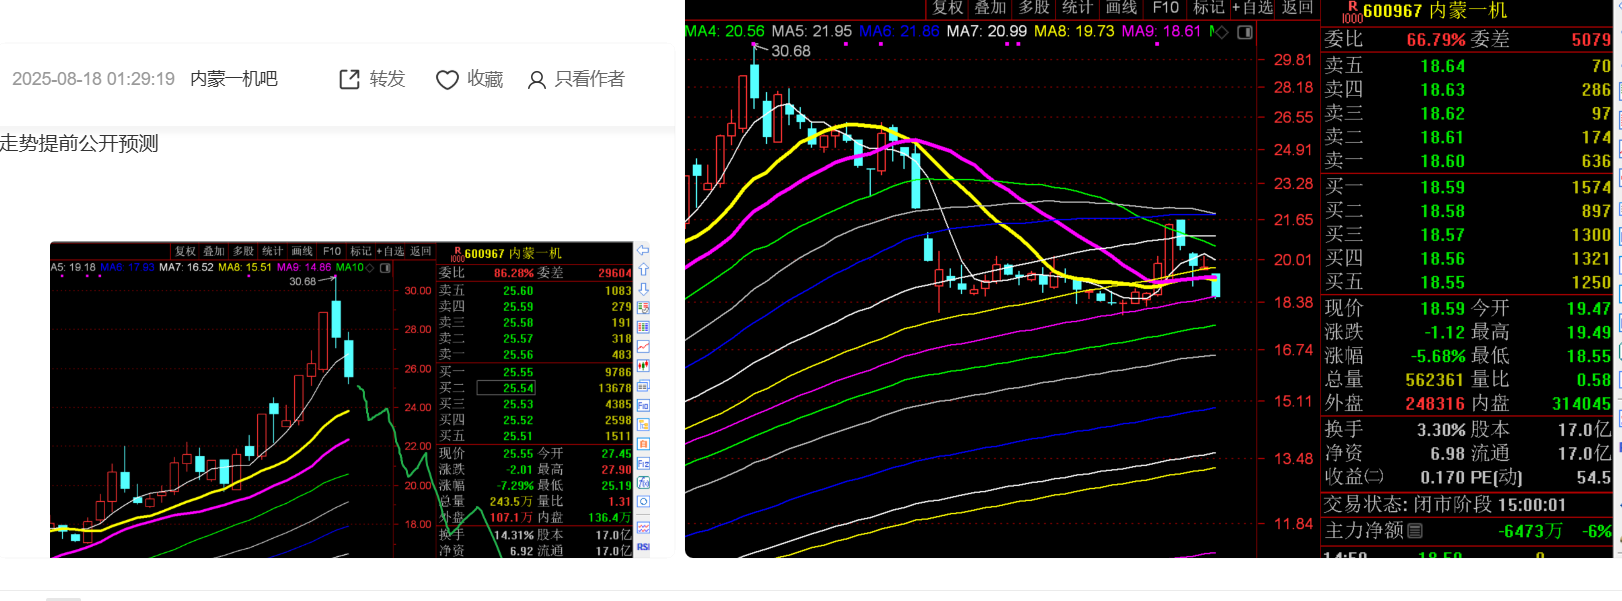Image resolution: width=1622 pixels, height=601 pixels.
Task: Click the MA9: 18.61 indicator label
Action: click(x=1161, y=32)
